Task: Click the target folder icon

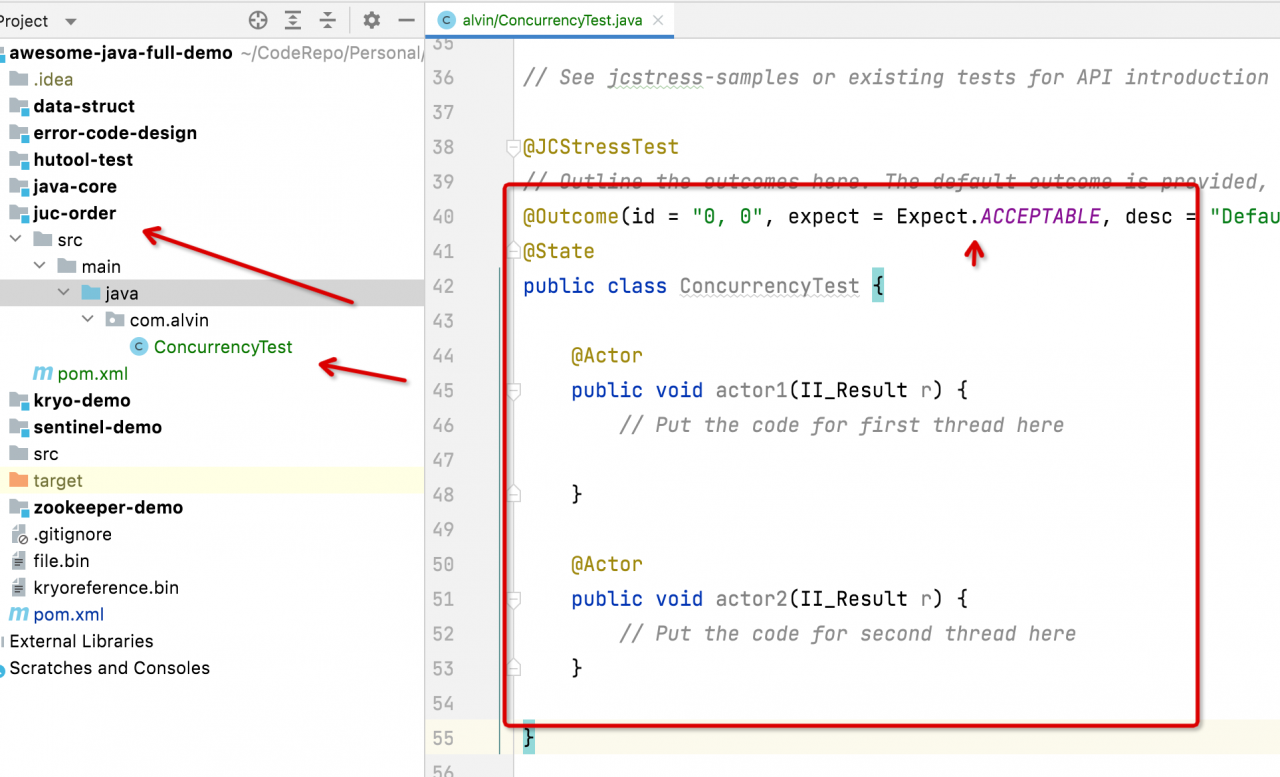Action: [x=18, y=481]
